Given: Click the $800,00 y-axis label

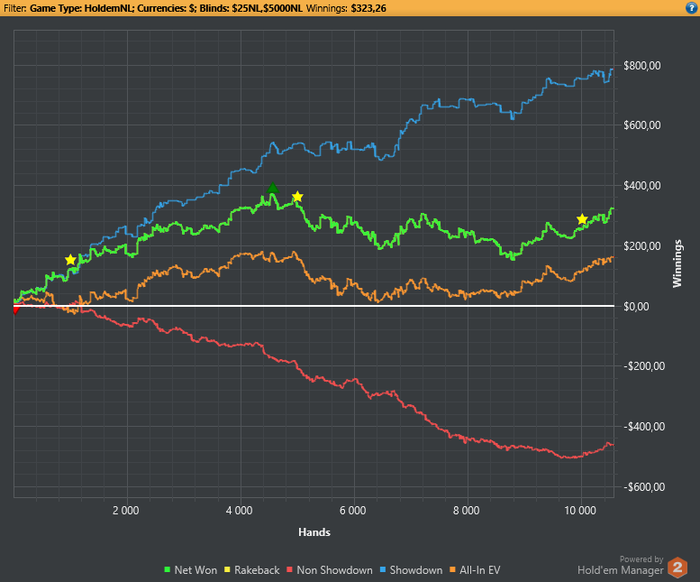Looking at the screenshot, I should (642, 66).
